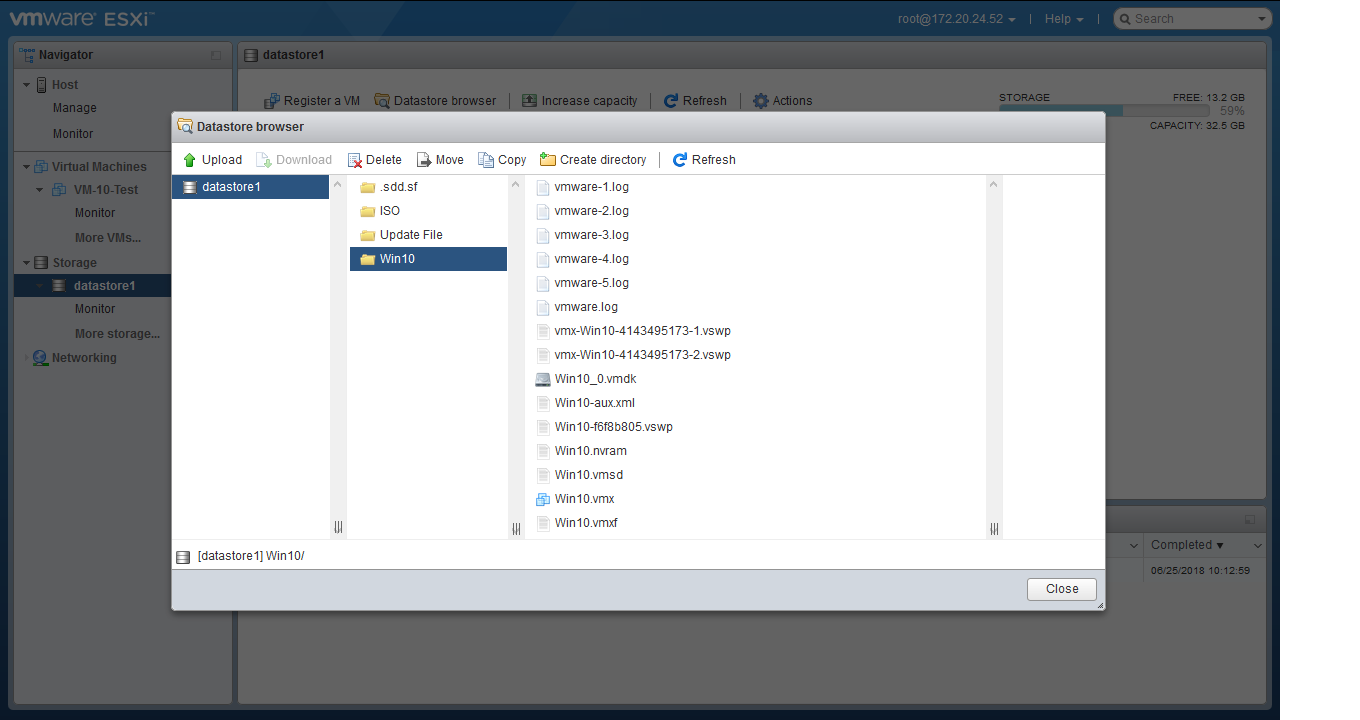This screenshot has width=1360, height=720.
Task: Select datastore1 in the browser left pane
Action: [x=230, y=187]
